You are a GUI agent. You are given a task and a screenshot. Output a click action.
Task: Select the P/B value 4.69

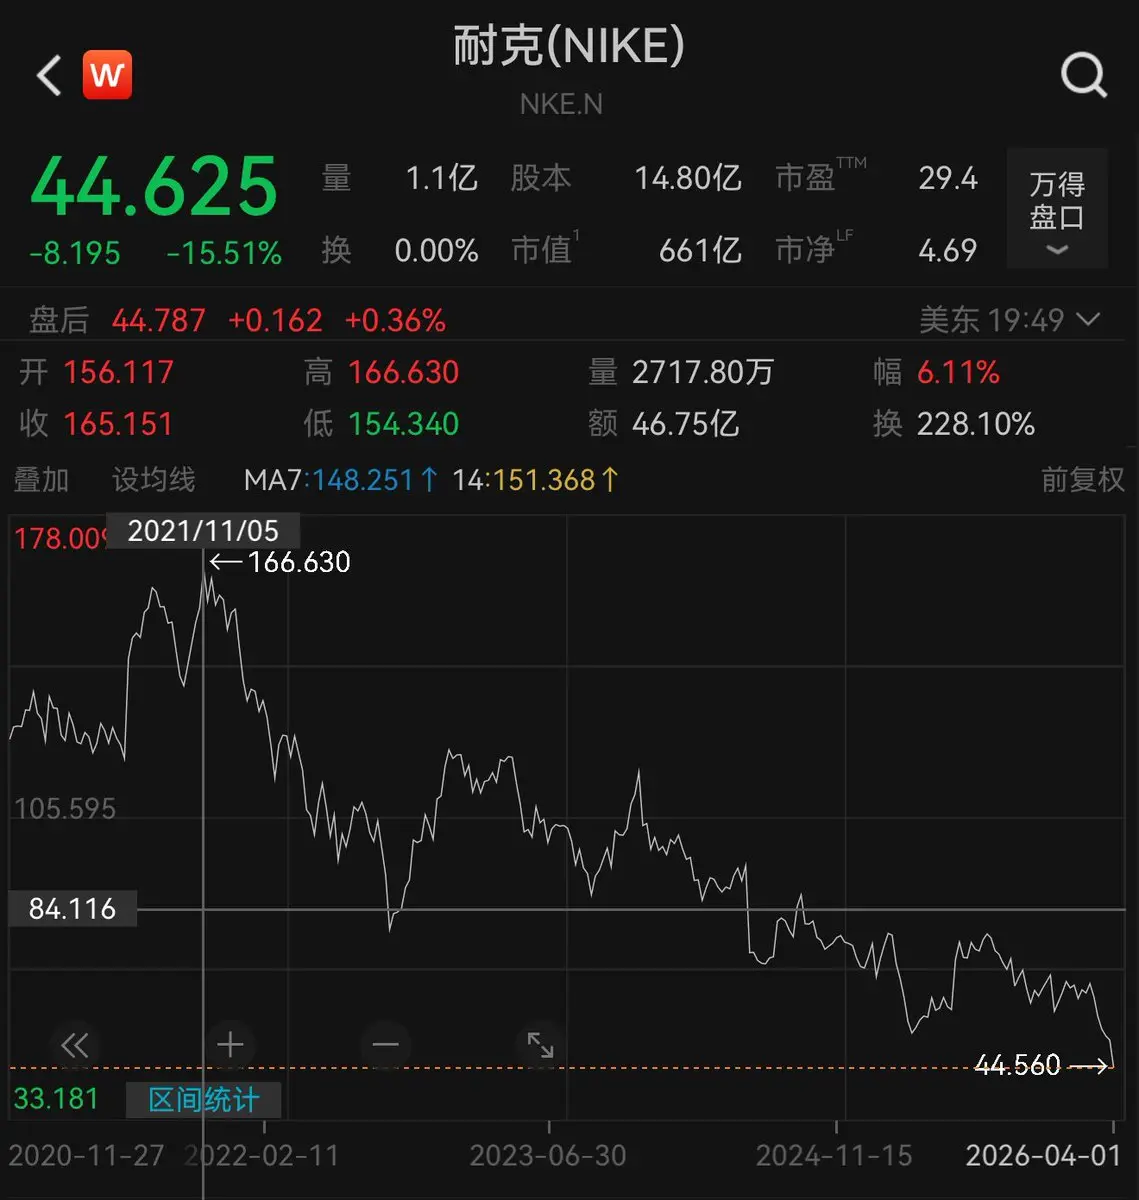[x=948, y=250]
